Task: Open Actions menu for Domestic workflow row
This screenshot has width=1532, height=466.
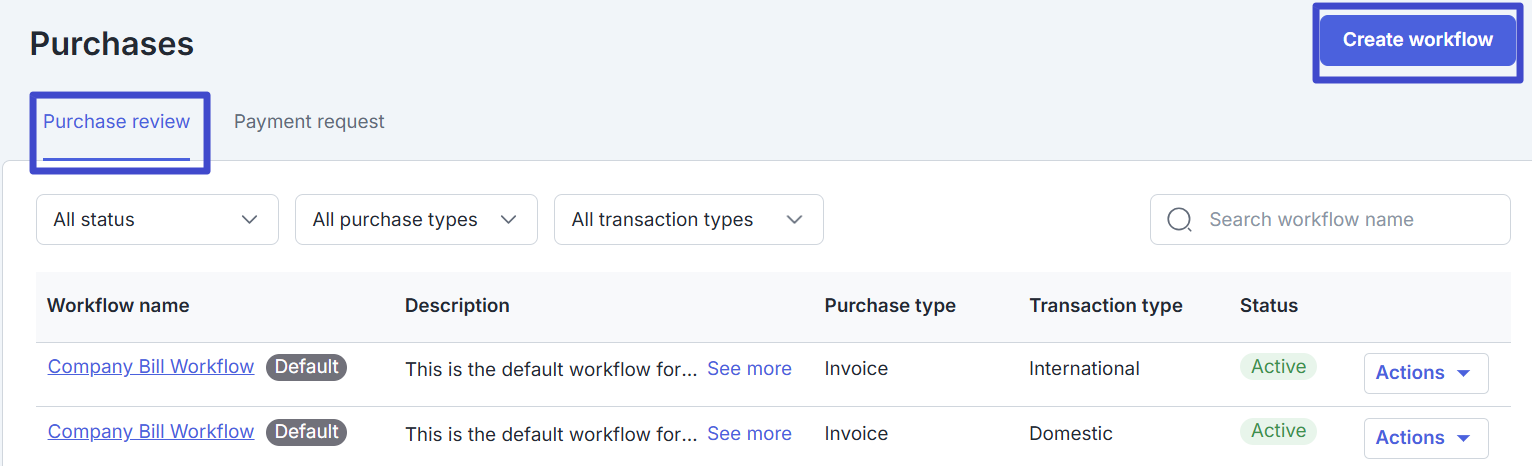Action: [1426, 438]
